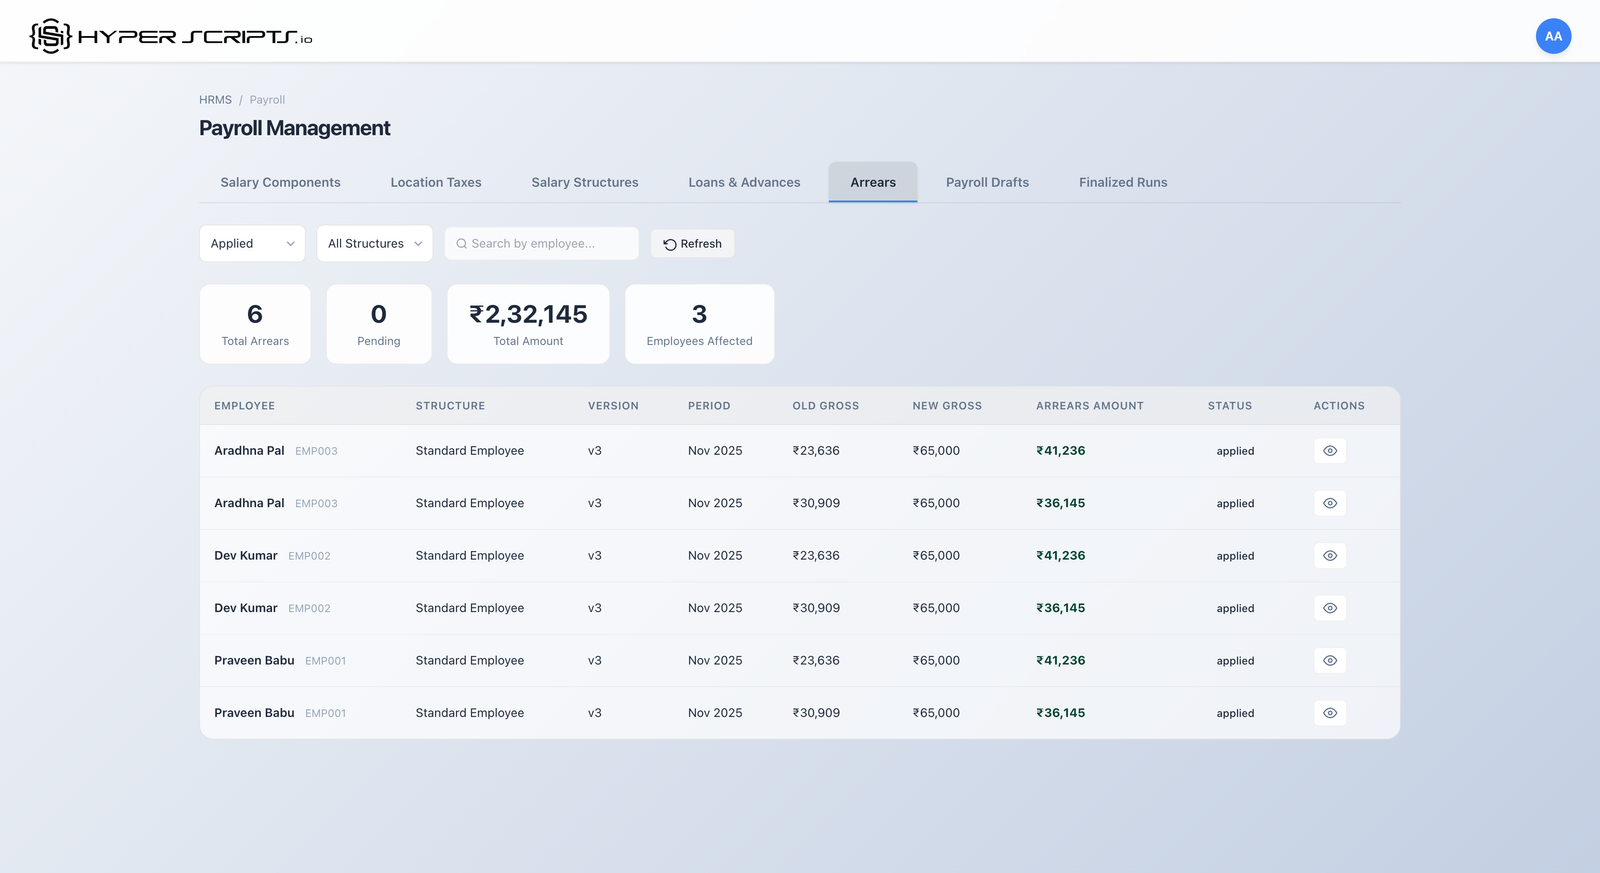The width and height of the screenshot is (1600, 873).
Task: Expand the Applied status filter dropdown
Action: (252, 244)
